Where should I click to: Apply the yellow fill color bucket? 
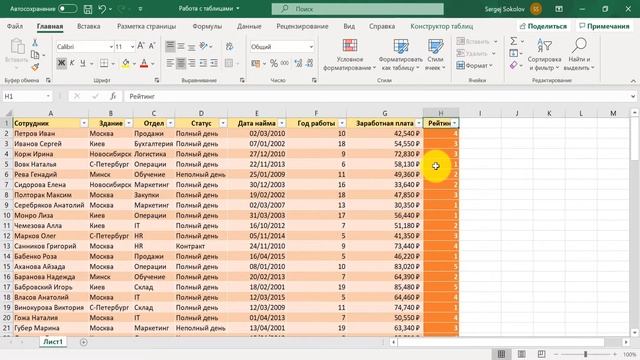click(x=125, y=63)
